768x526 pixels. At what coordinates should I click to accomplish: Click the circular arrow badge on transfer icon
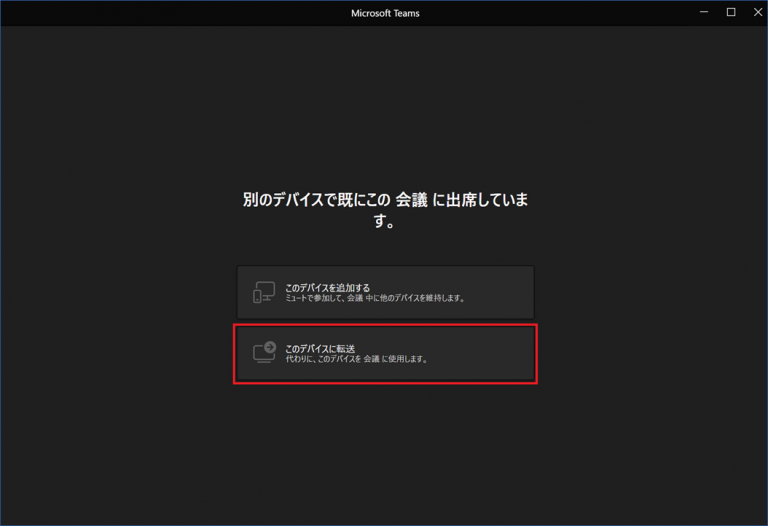269,347
